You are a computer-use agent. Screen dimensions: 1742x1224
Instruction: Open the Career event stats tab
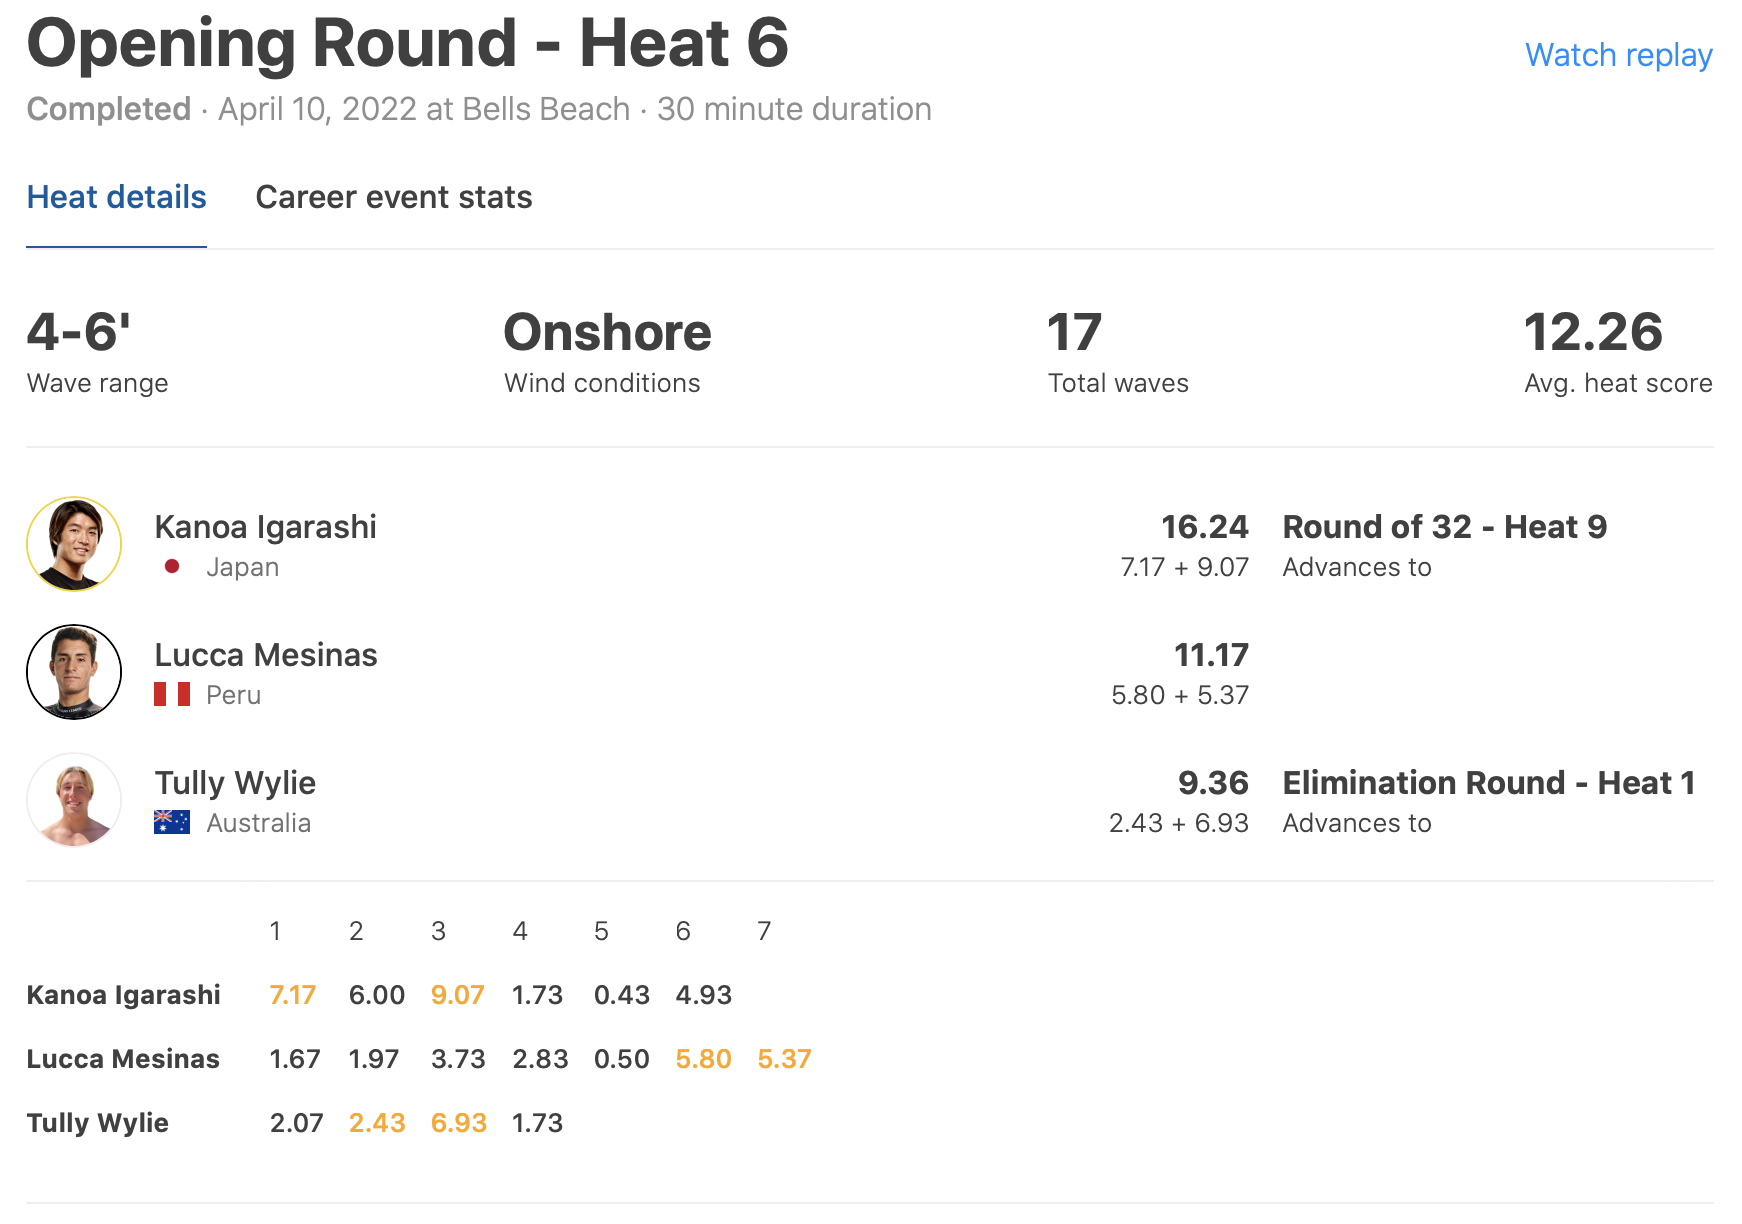393,197
